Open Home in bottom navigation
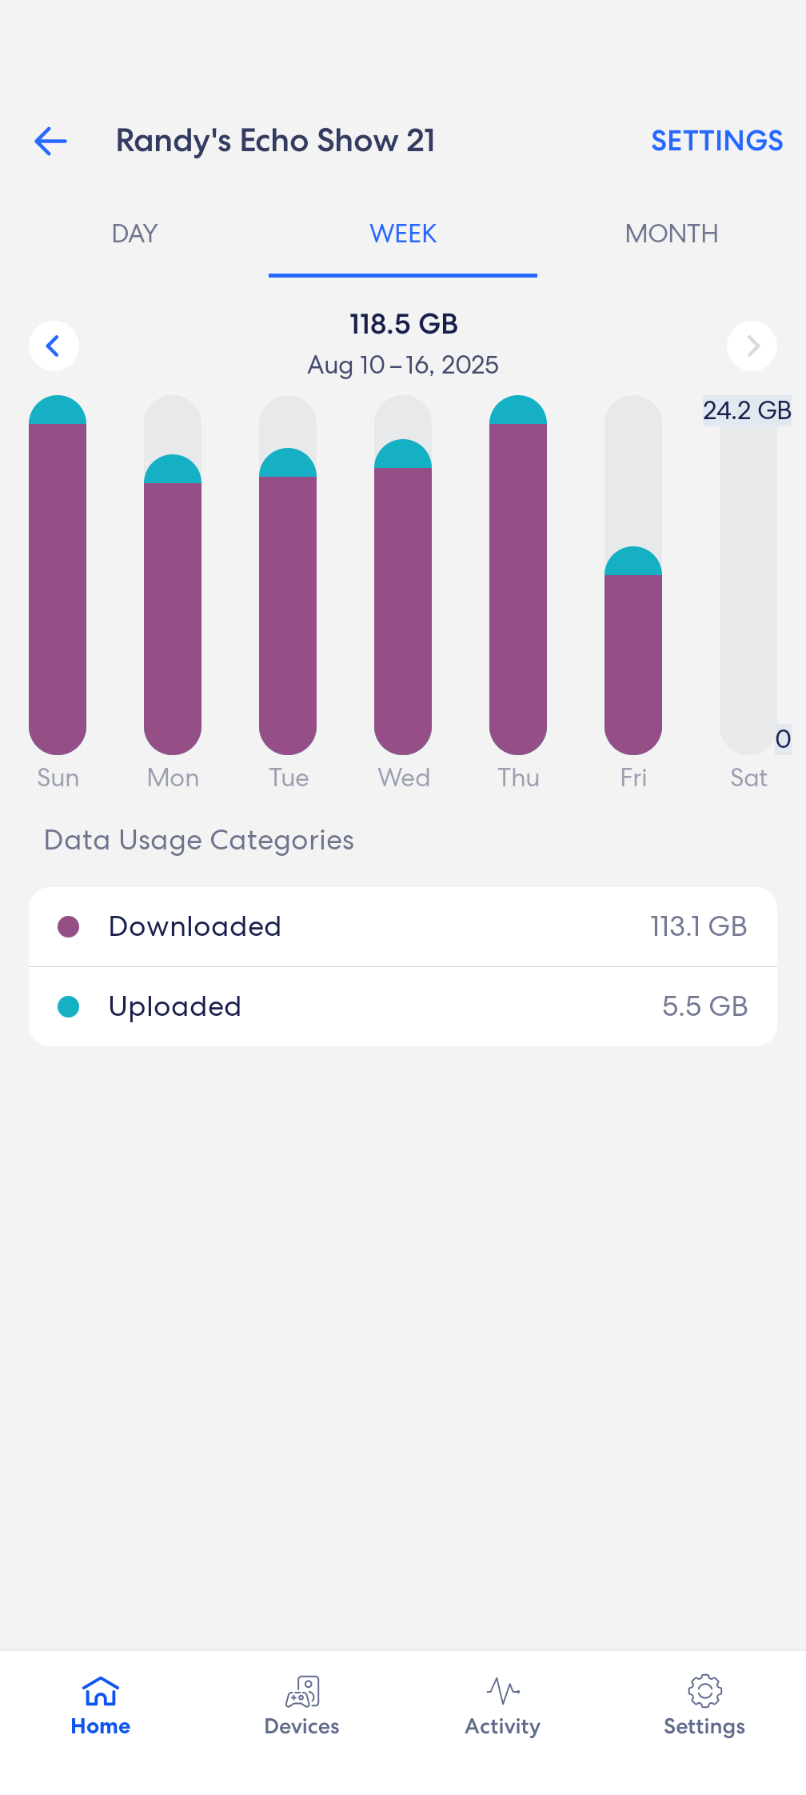 click(x=101, y=1707)
